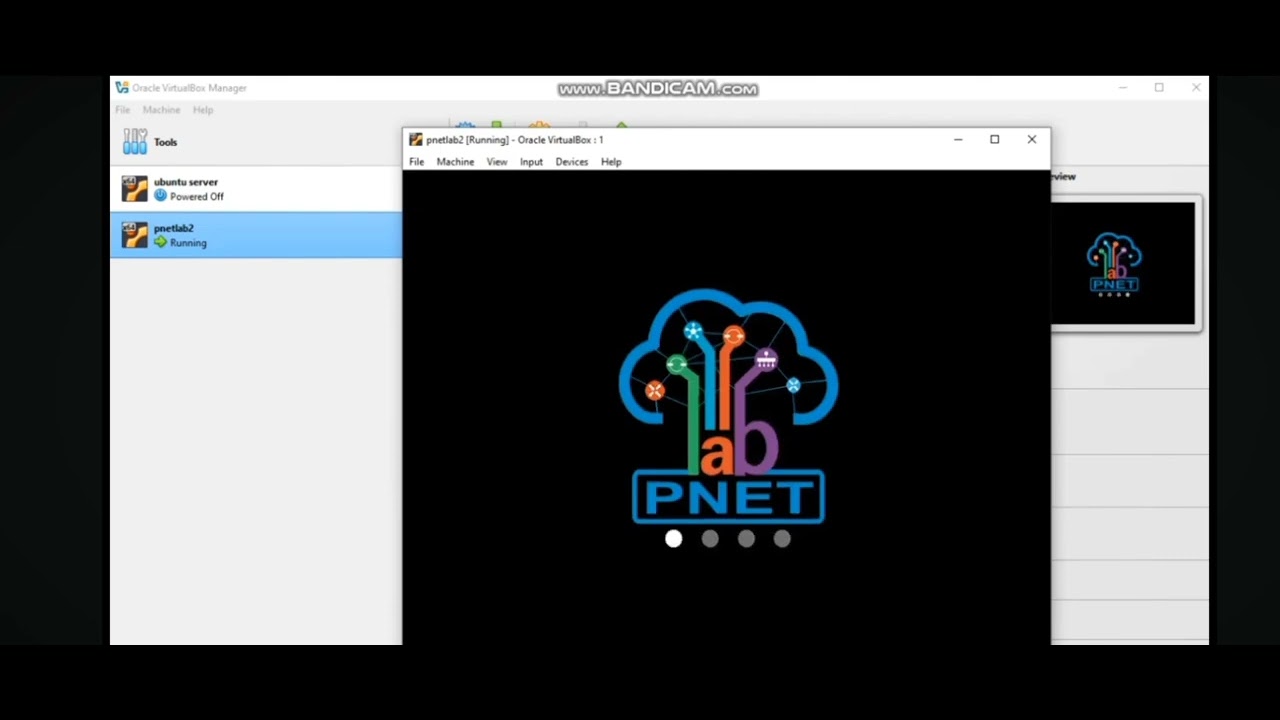Click pnetlab2 preview thumbnail
Screen dimensions: 1280x720
[x=1125, y=264]
